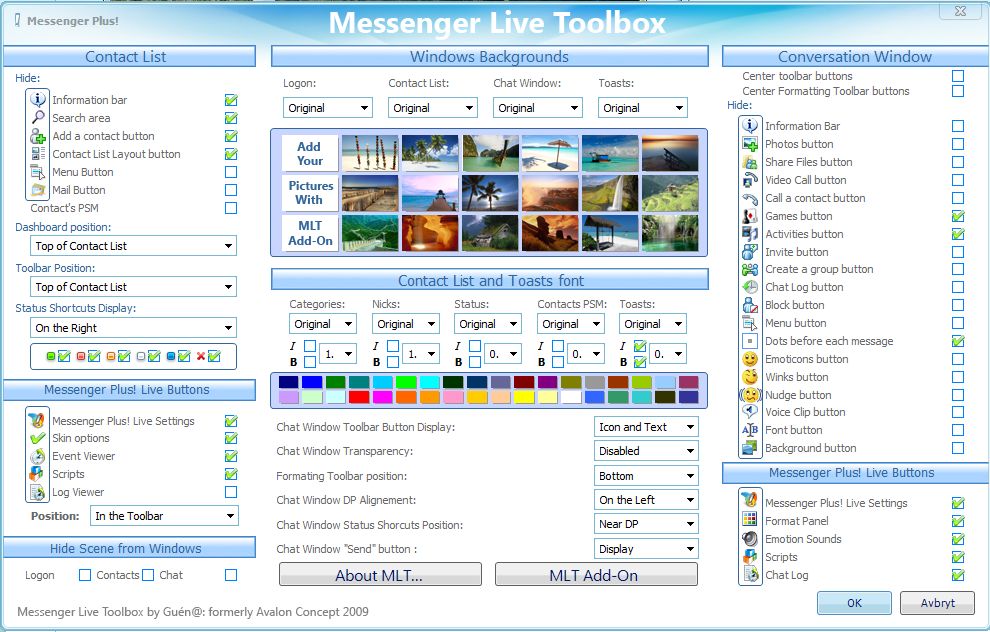Click the Font button icon
Image resolution: width=990 pixels, height=632 pixels.
click(x=750, y=430)
